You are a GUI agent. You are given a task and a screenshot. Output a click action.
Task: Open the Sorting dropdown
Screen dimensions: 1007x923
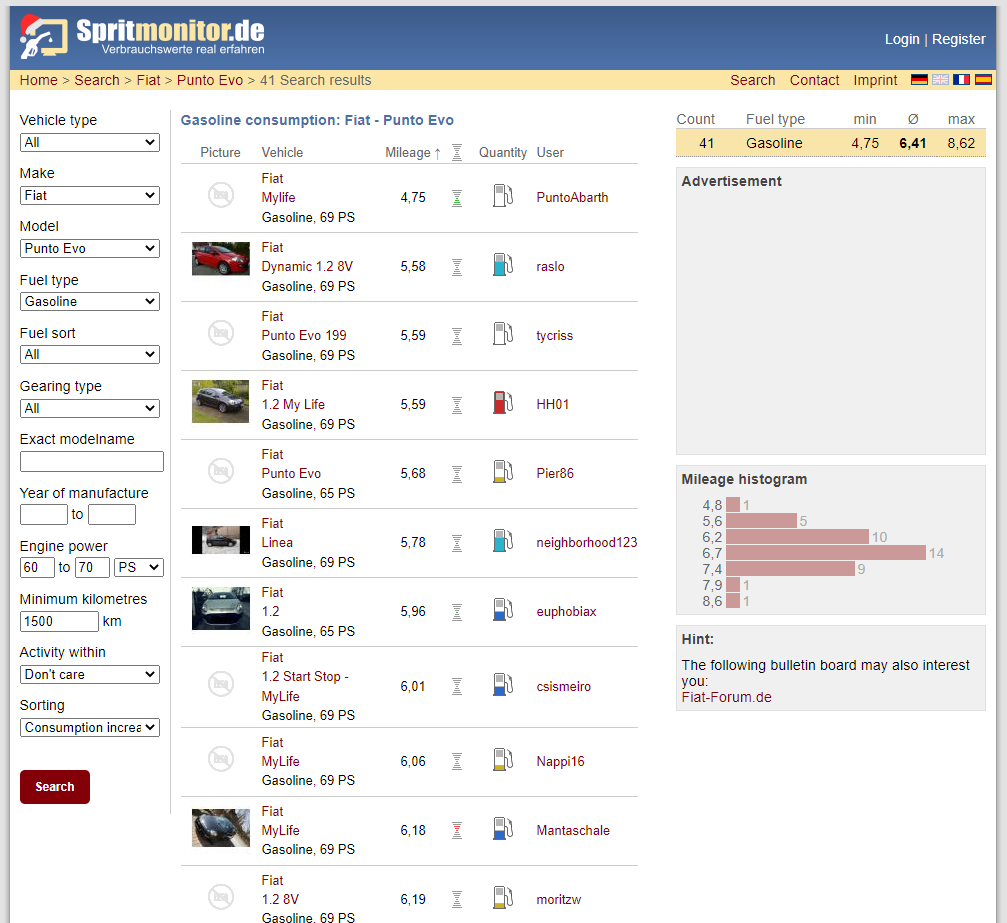90,728
